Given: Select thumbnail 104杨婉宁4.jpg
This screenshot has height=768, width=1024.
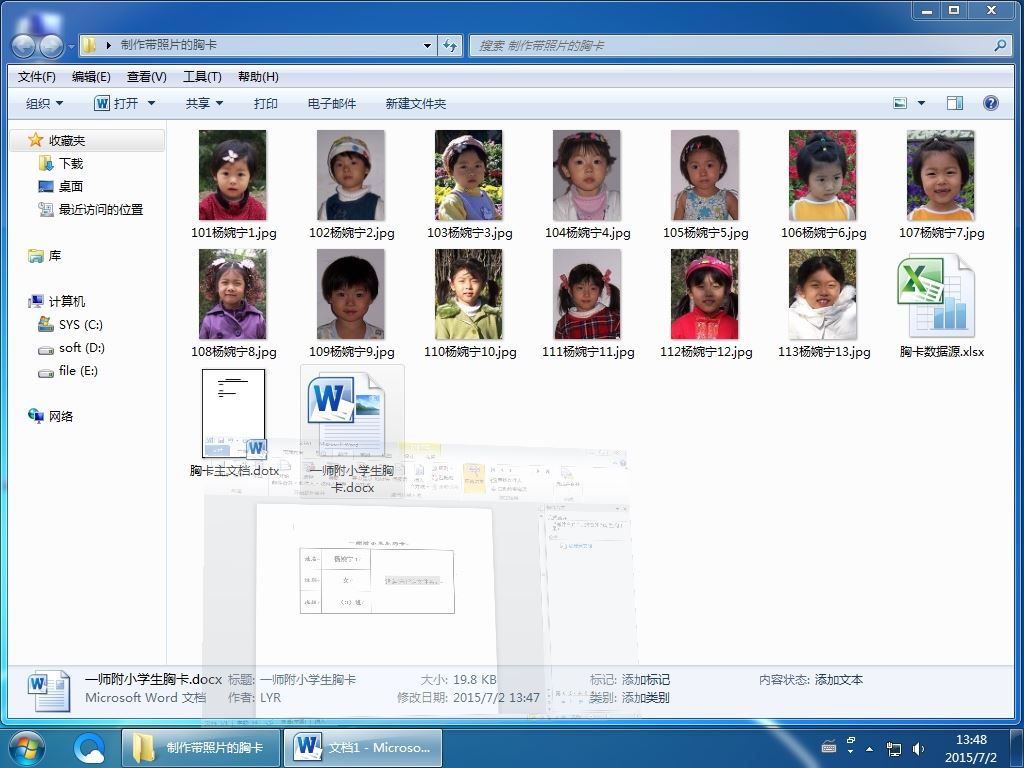Looking at the screenshot, I should (x=586, y=175).
